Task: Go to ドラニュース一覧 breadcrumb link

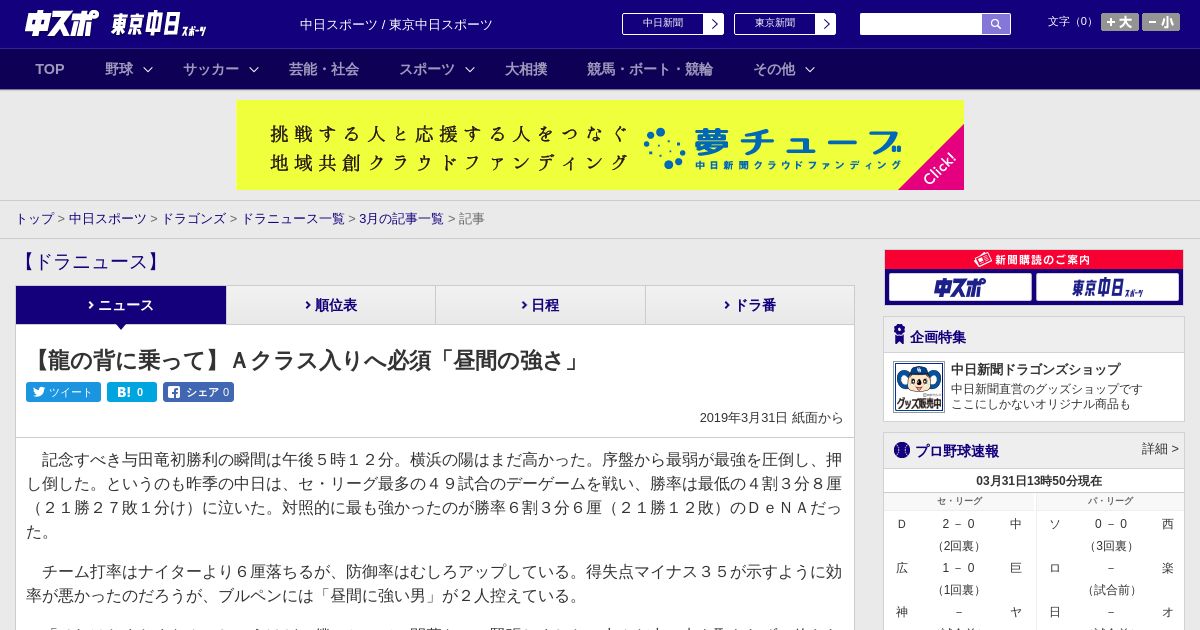Action: pyautogui.click(x=293, y=218)
